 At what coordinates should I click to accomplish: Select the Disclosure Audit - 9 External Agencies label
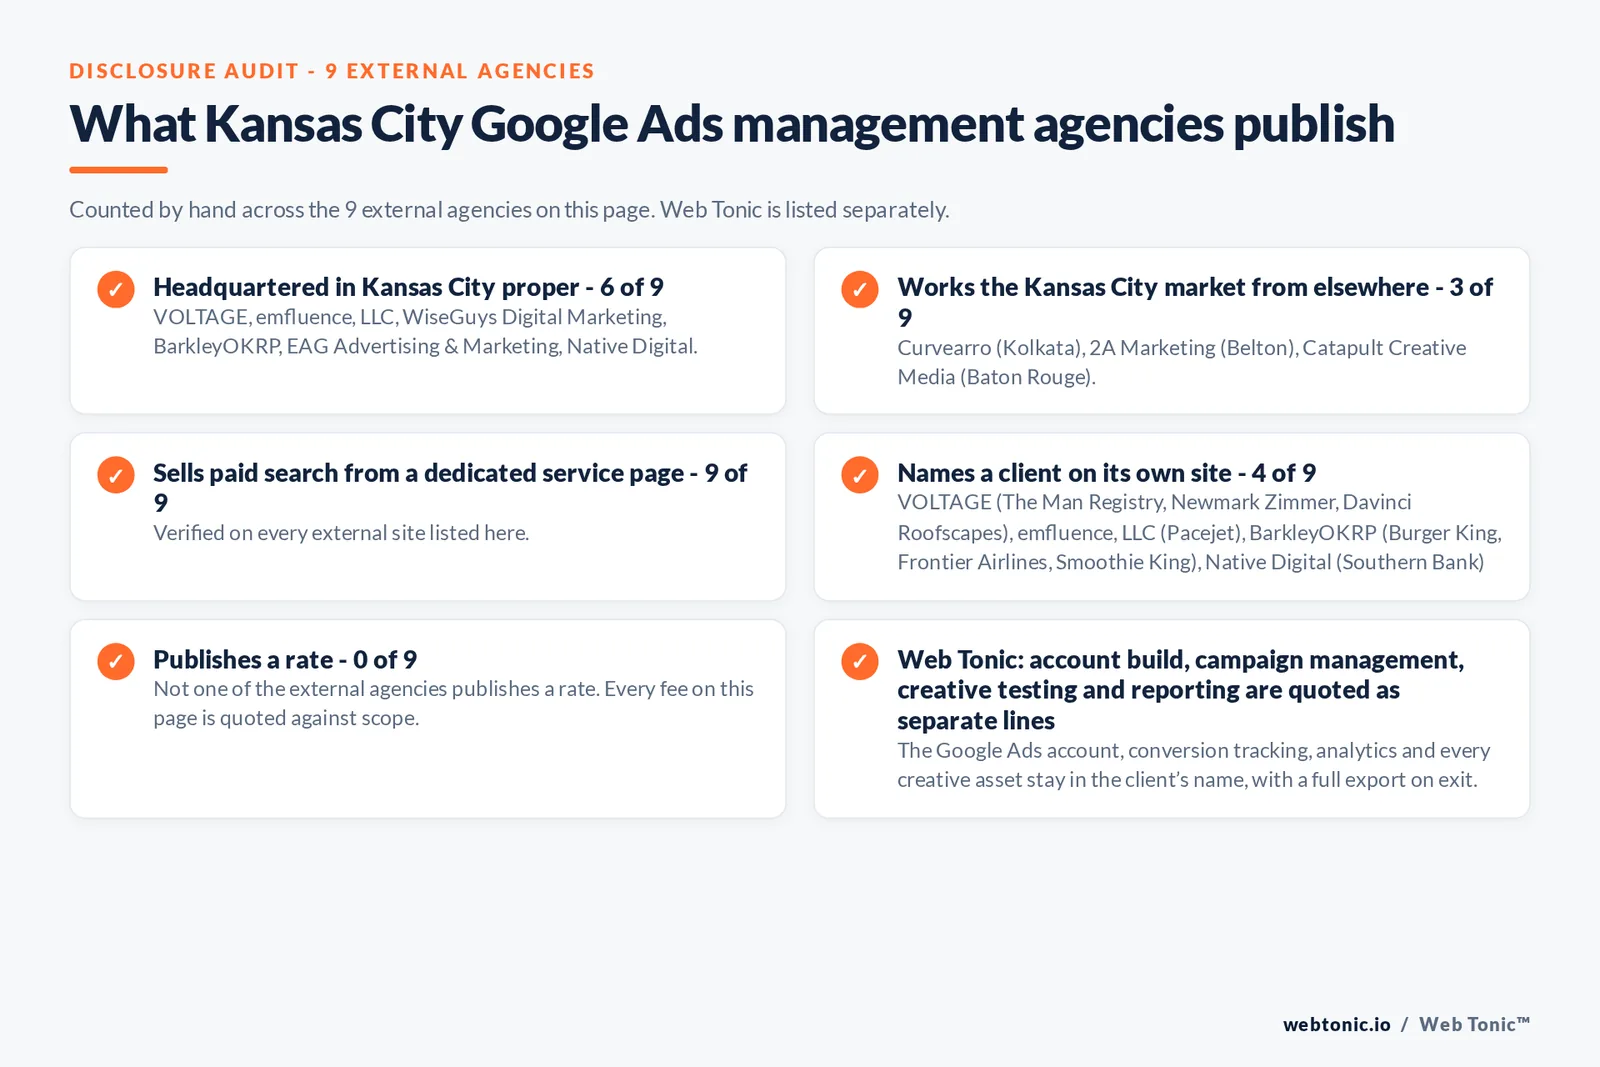point(332,71)
